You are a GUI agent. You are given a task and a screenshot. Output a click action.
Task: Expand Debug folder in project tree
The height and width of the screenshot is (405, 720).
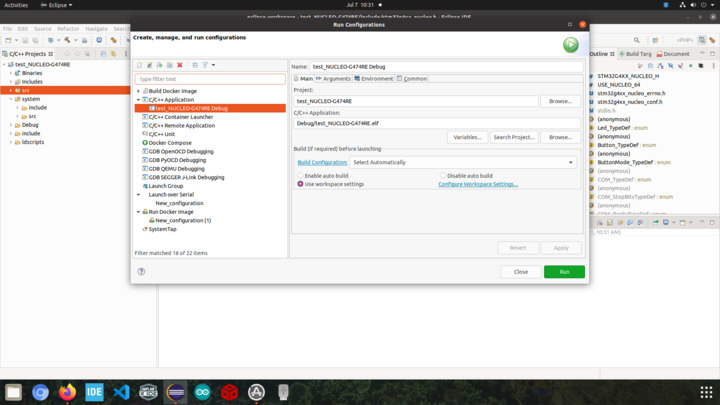pos(11,125)
